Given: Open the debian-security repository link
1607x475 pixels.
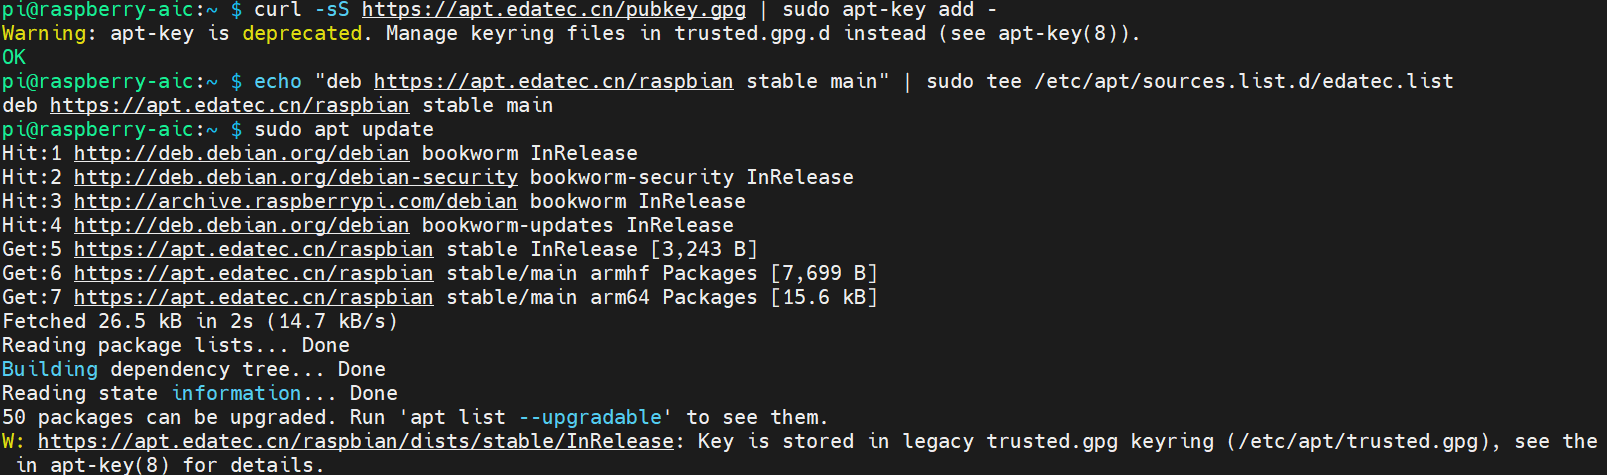Looking at the screenshot, I should pos(295,178).
